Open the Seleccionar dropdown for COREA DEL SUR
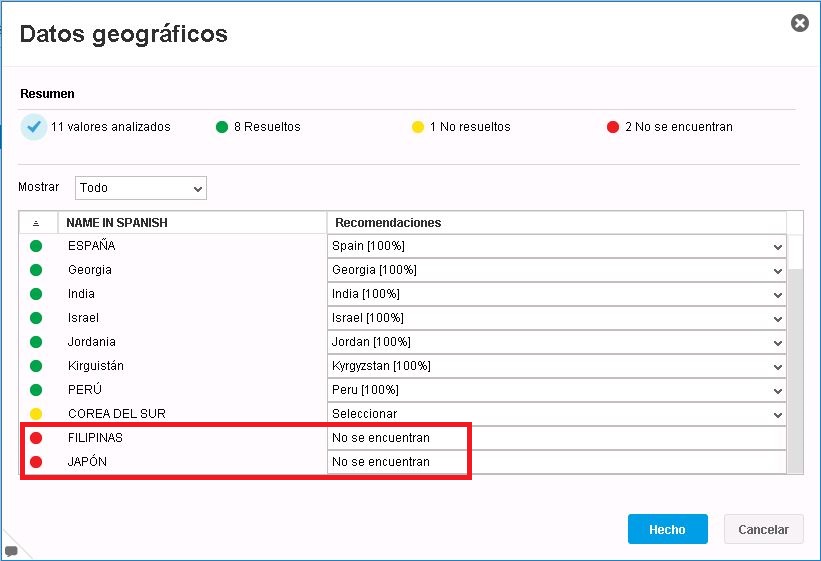This screenshot has height=561, width=821. (557, 414)
